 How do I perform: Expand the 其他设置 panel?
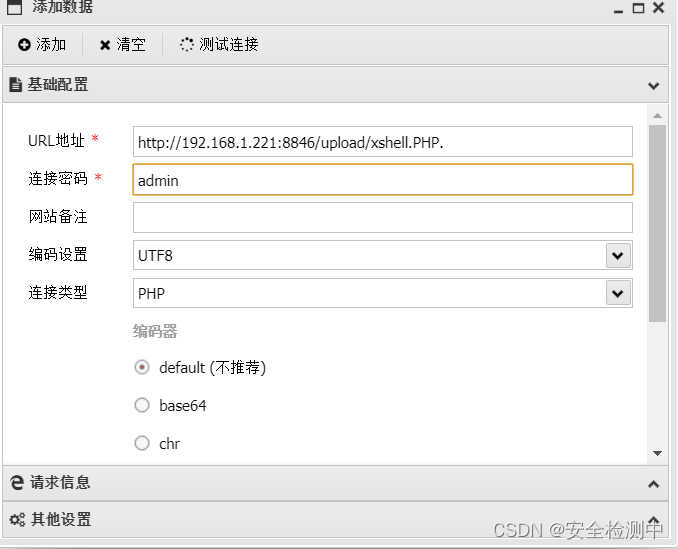coord(653,520)
